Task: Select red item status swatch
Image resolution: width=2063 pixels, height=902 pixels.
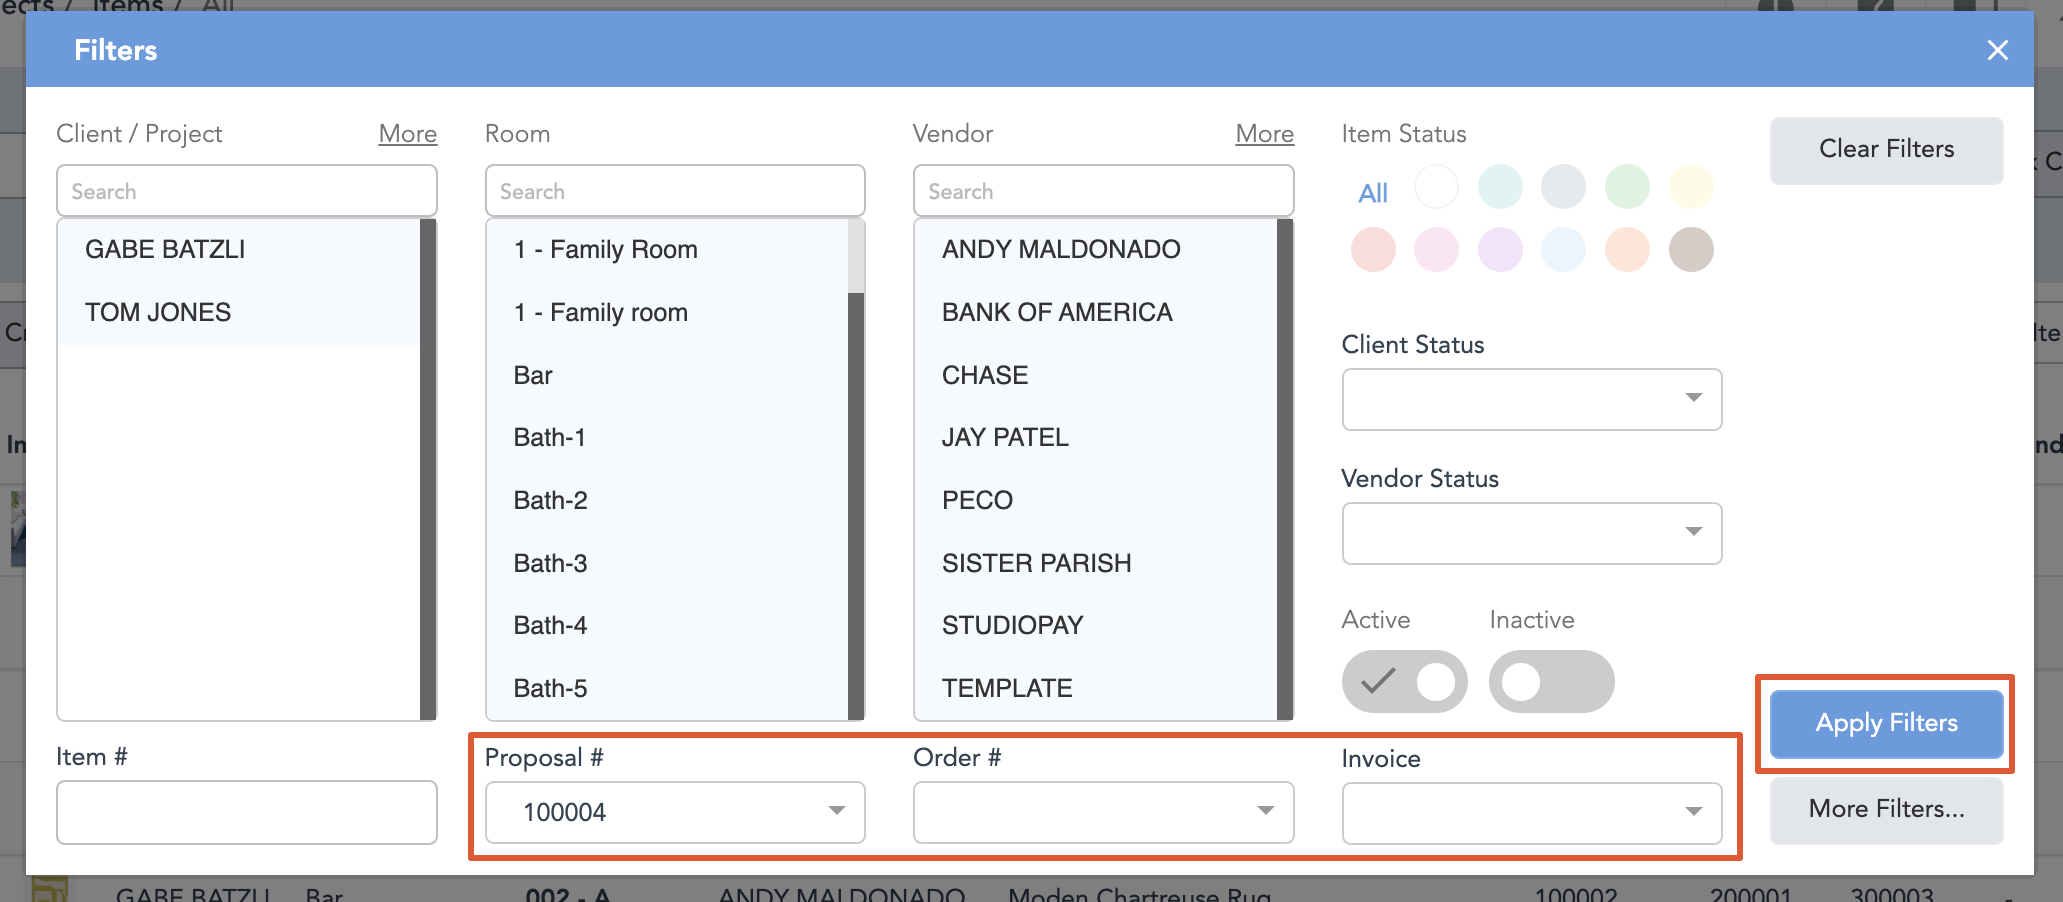Action: 1373,249
